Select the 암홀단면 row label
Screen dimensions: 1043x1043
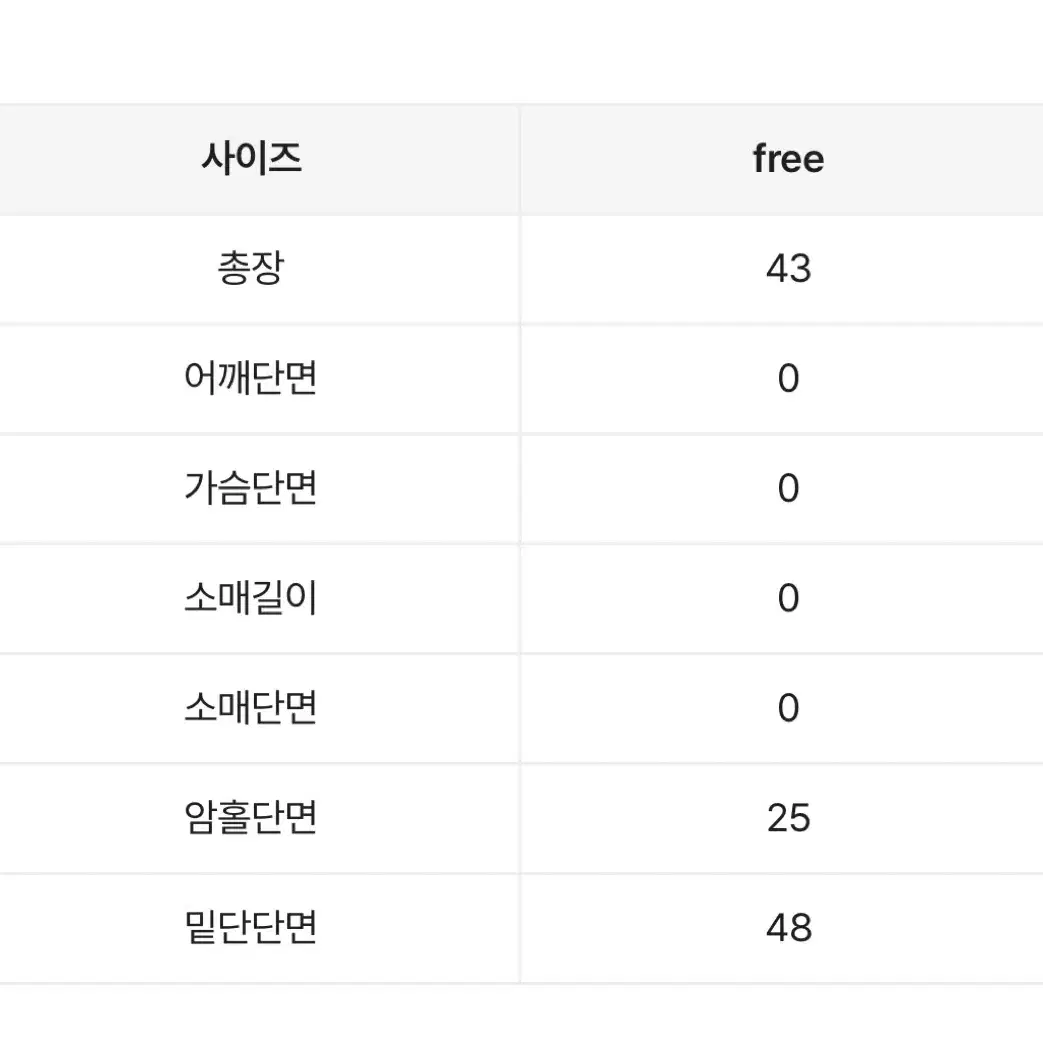(x=251, y=818)
